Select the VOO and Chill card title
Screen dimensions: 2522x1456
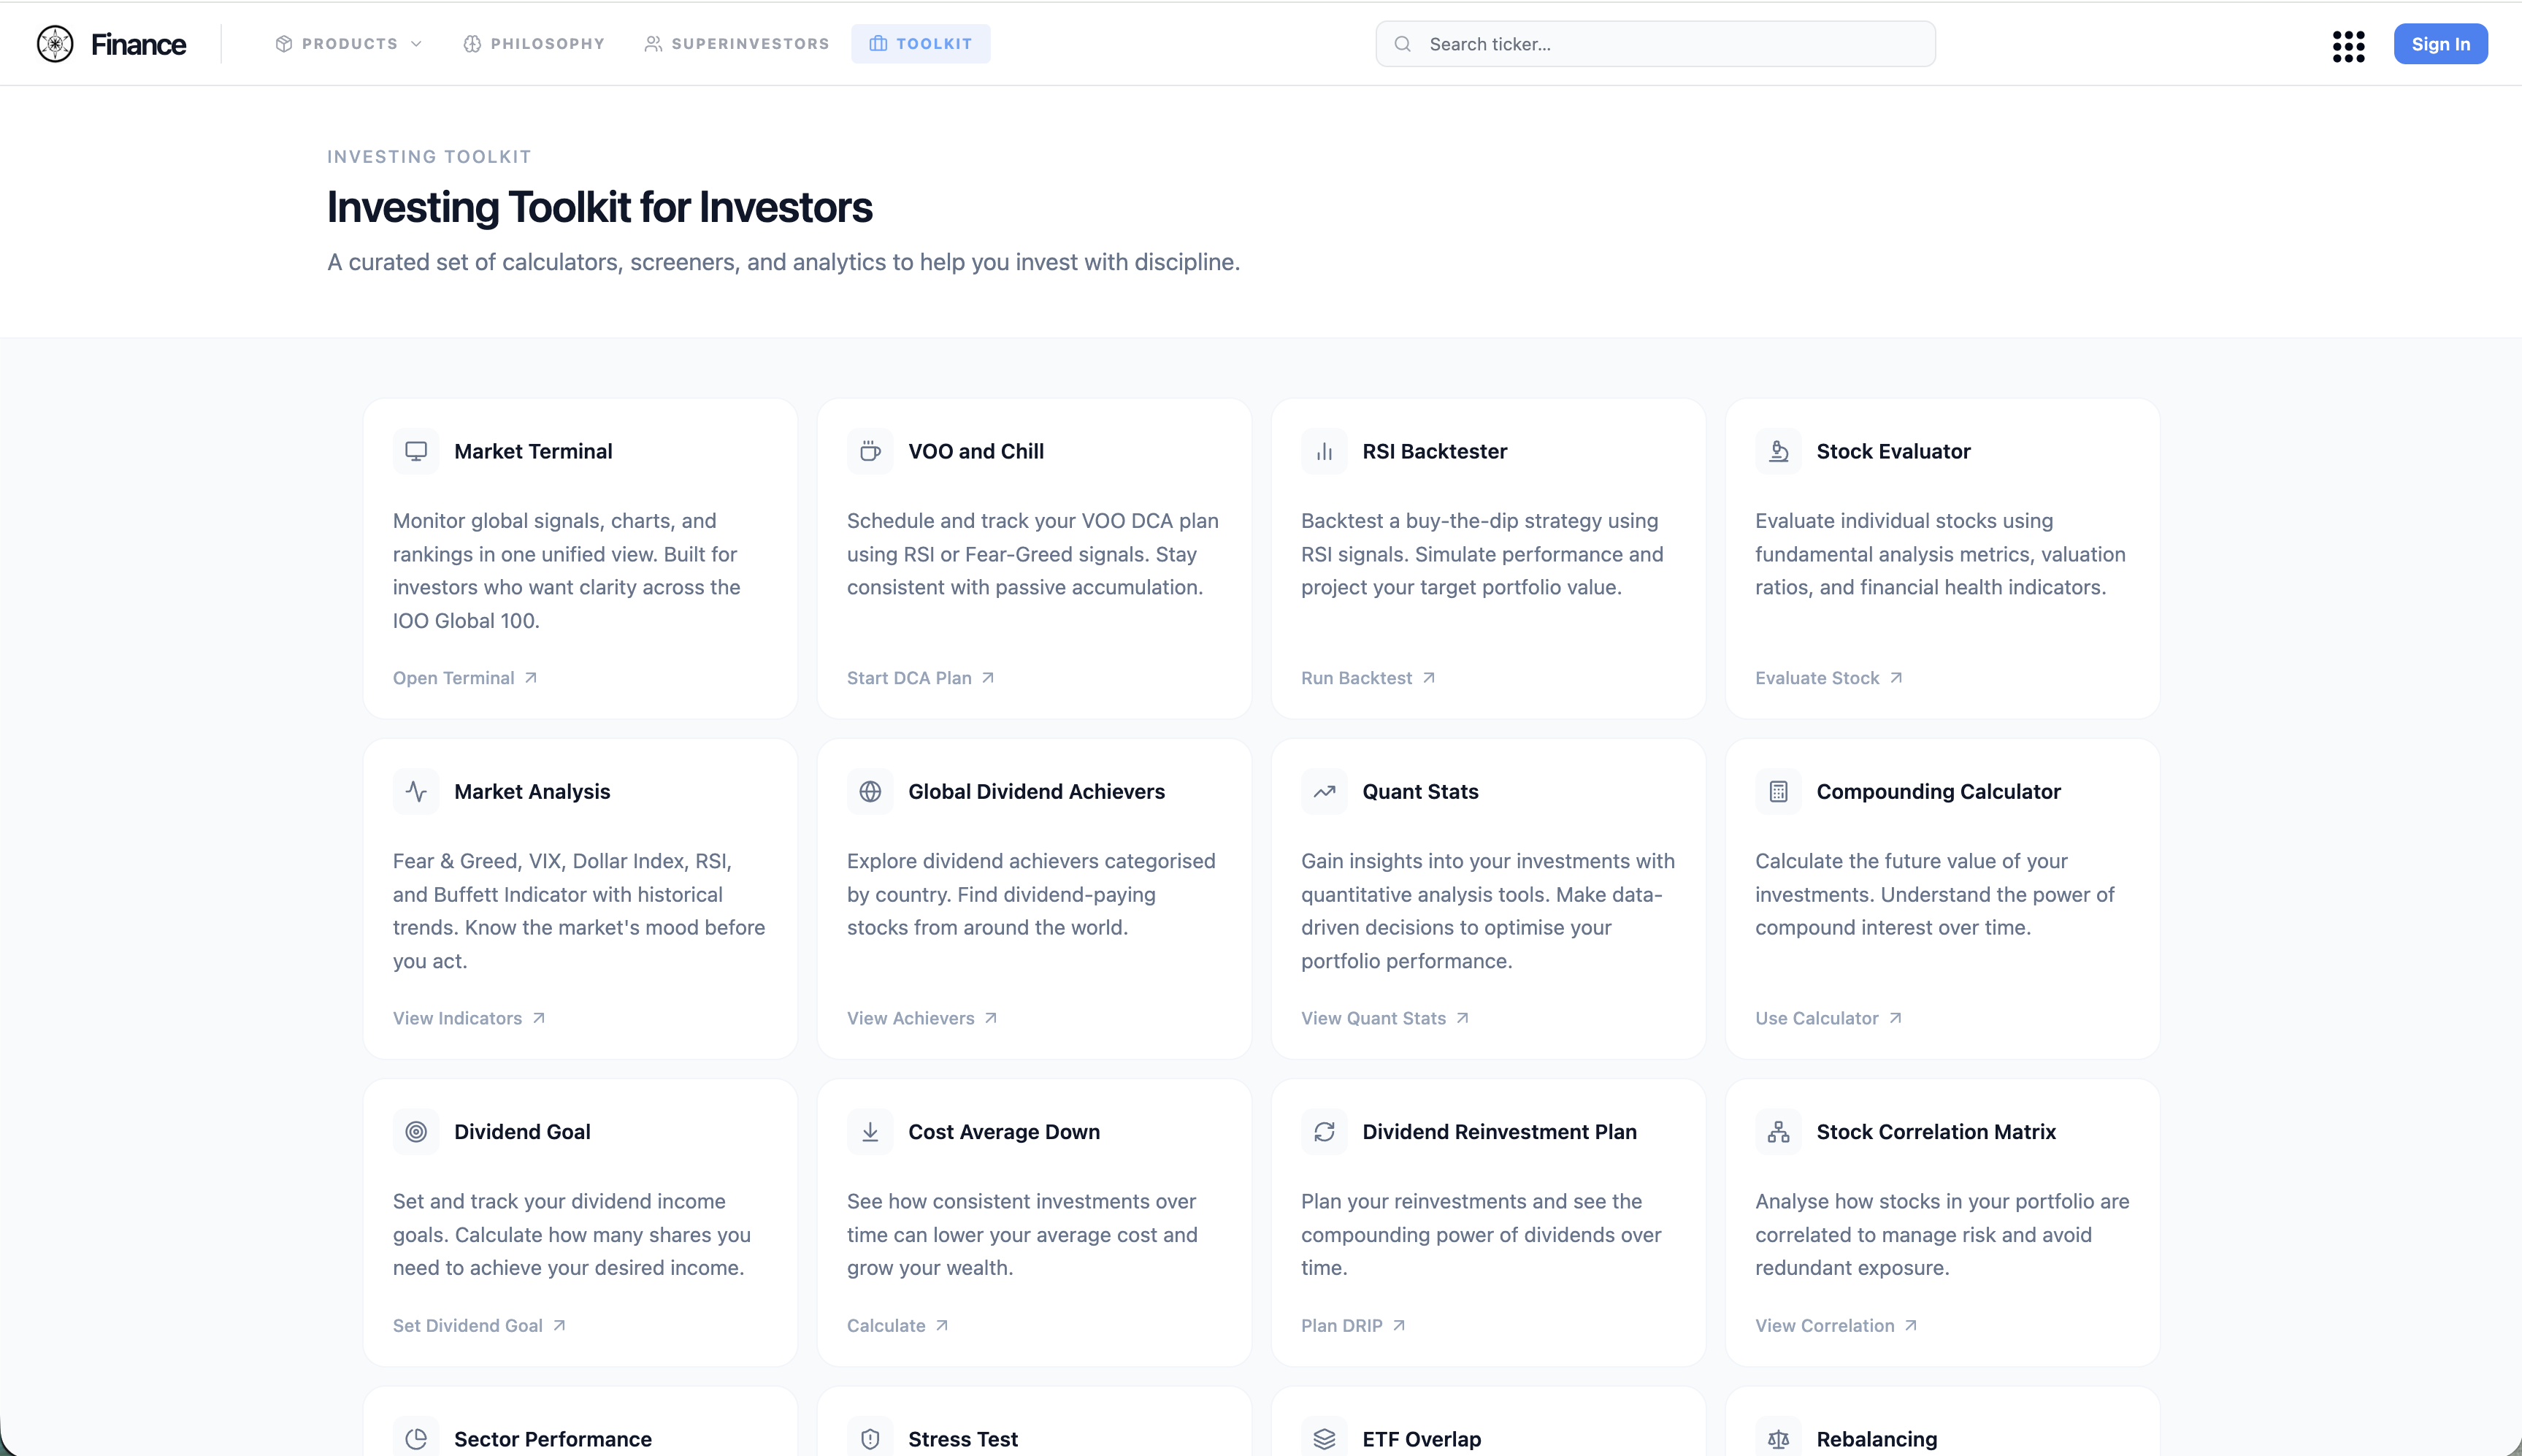976,451
